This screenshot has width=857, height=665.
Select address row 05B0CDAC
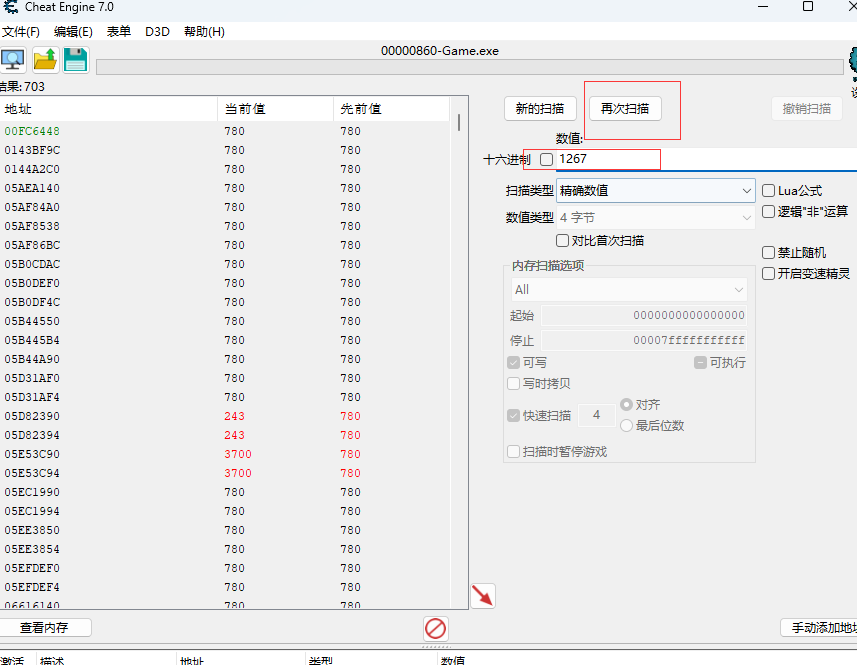(225, 264)
